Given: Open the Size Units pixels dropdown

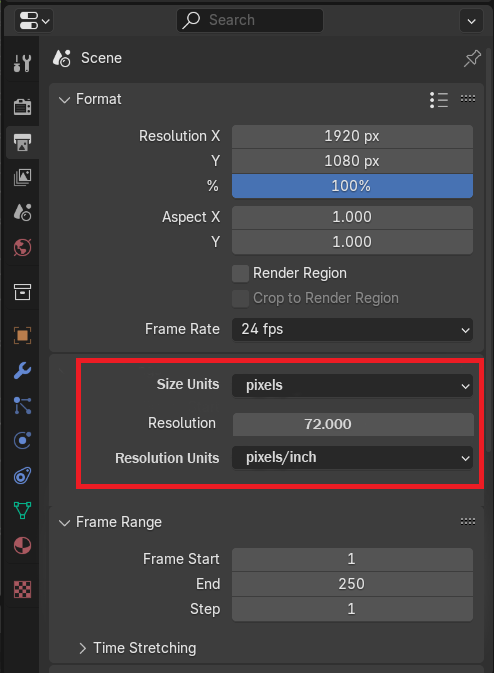Looking at the screenshot, I should pos(352,385).
